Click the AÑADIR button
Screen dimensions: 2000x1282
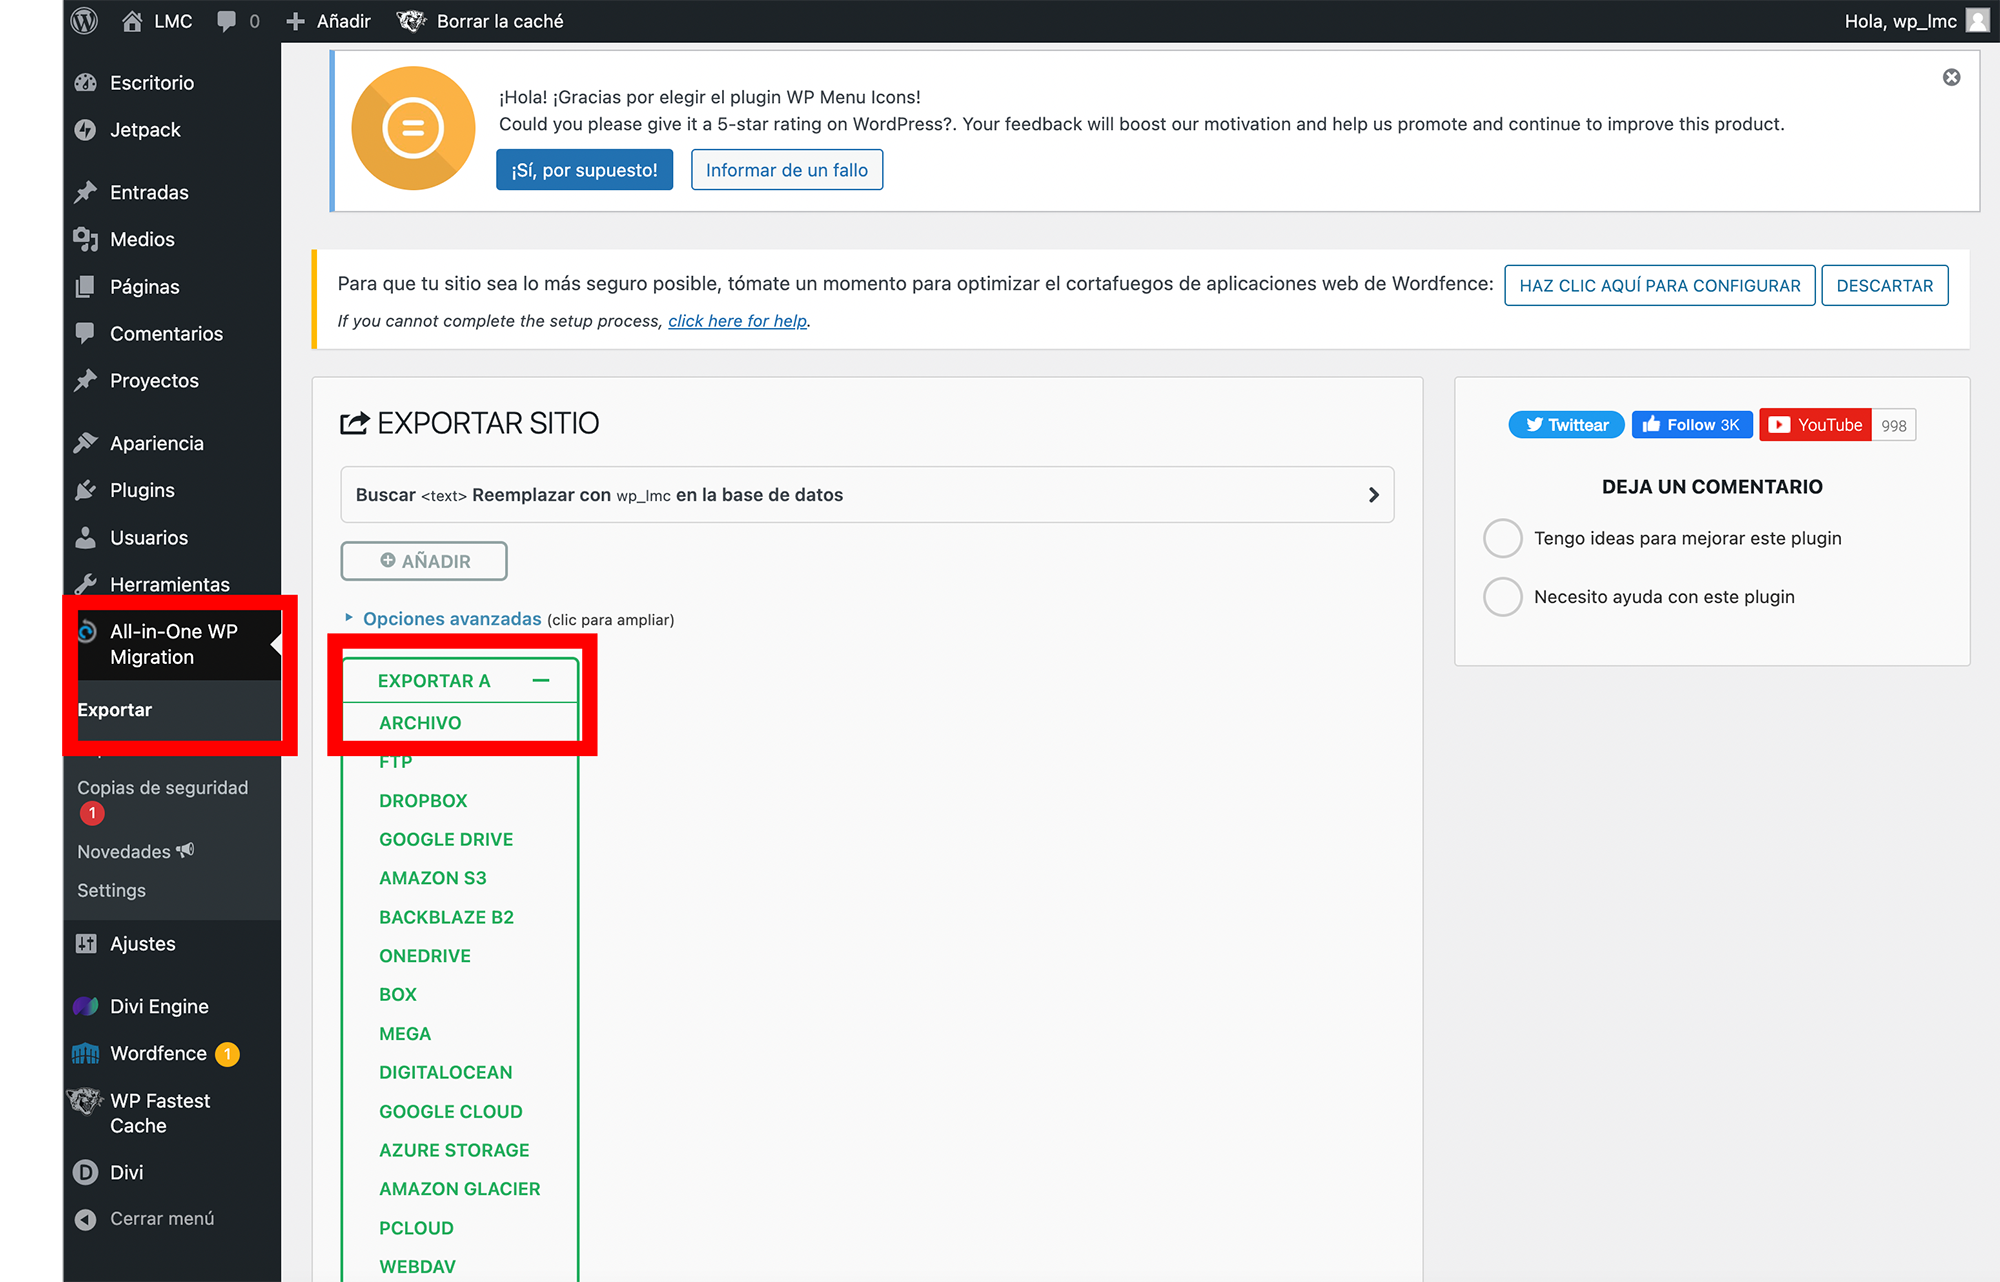(x=424, y=561)
